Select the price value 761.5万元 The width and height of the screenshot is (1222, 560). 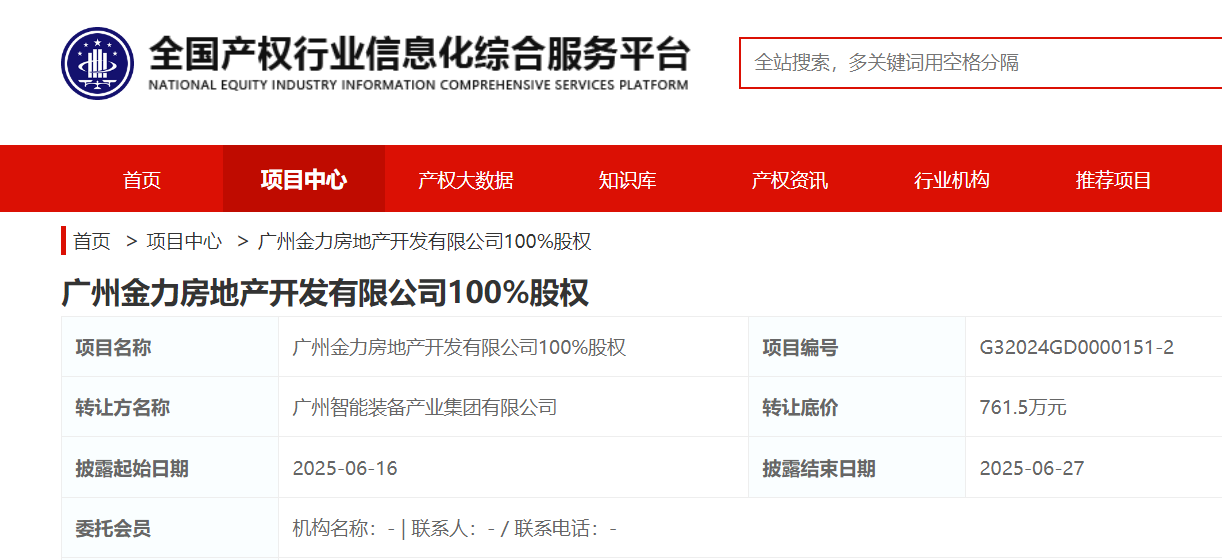pos(1023,408)
